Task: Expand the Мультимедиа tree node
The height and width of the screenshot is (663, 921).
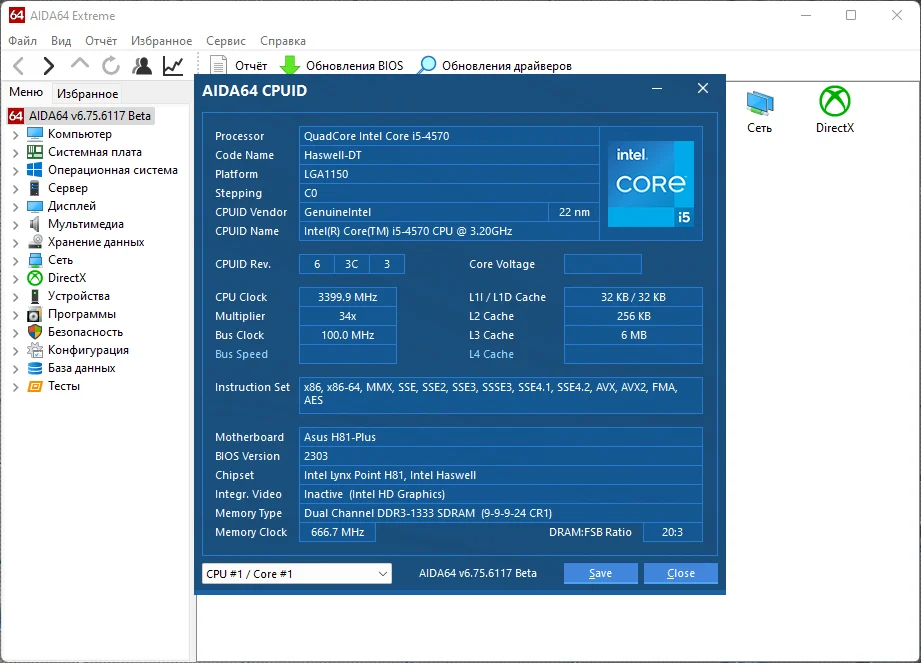Action: pos(15,224)
